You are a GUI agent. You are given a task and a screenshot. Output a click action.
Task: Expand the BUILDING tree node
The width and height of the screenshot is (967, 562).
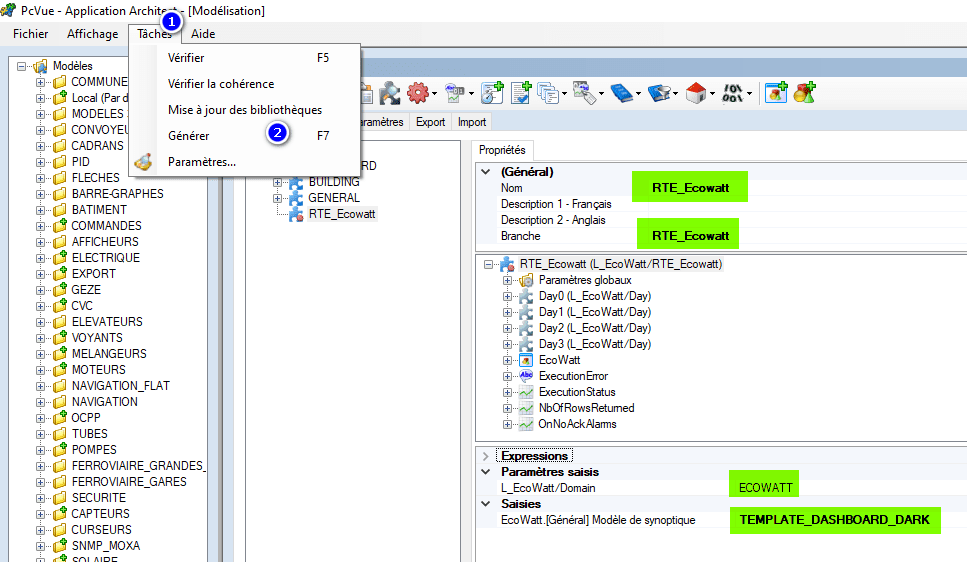tap(278, 182)
